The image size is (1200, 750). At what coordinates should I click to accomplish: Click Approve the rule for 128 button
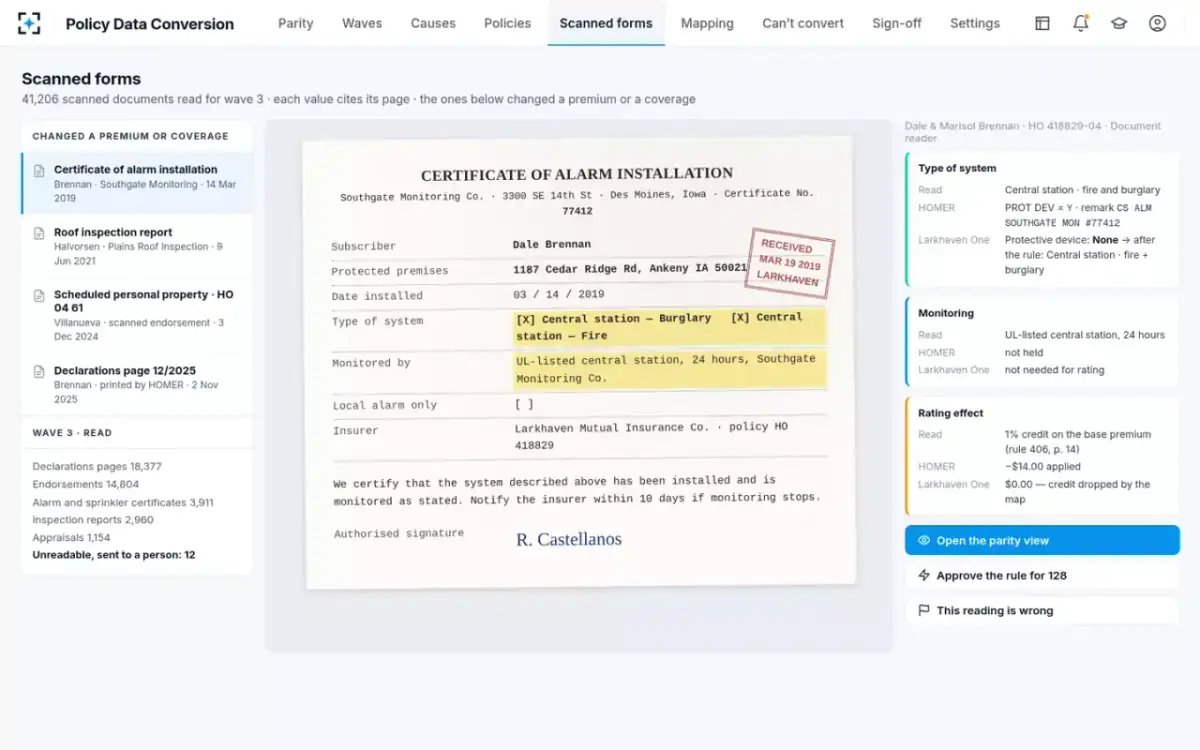tap(1042, 575)
